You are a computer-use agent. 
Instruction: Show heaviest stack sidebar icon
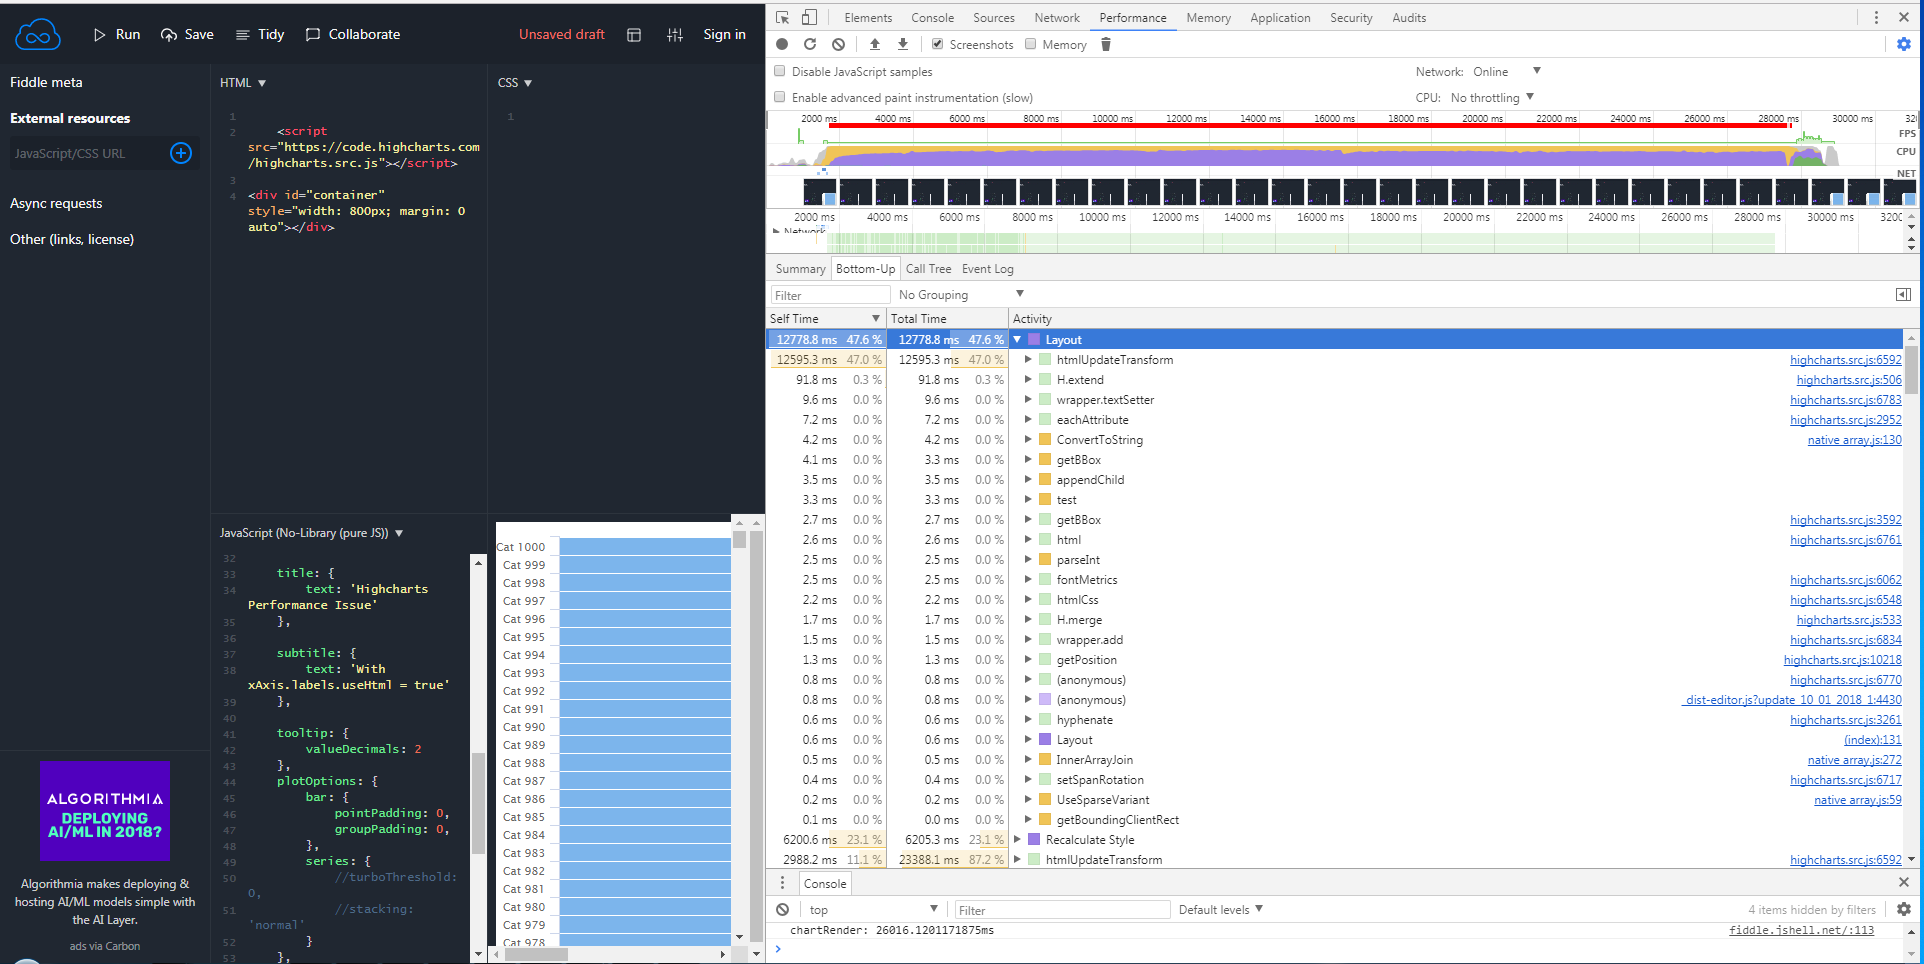click(x=1903, y=294)
